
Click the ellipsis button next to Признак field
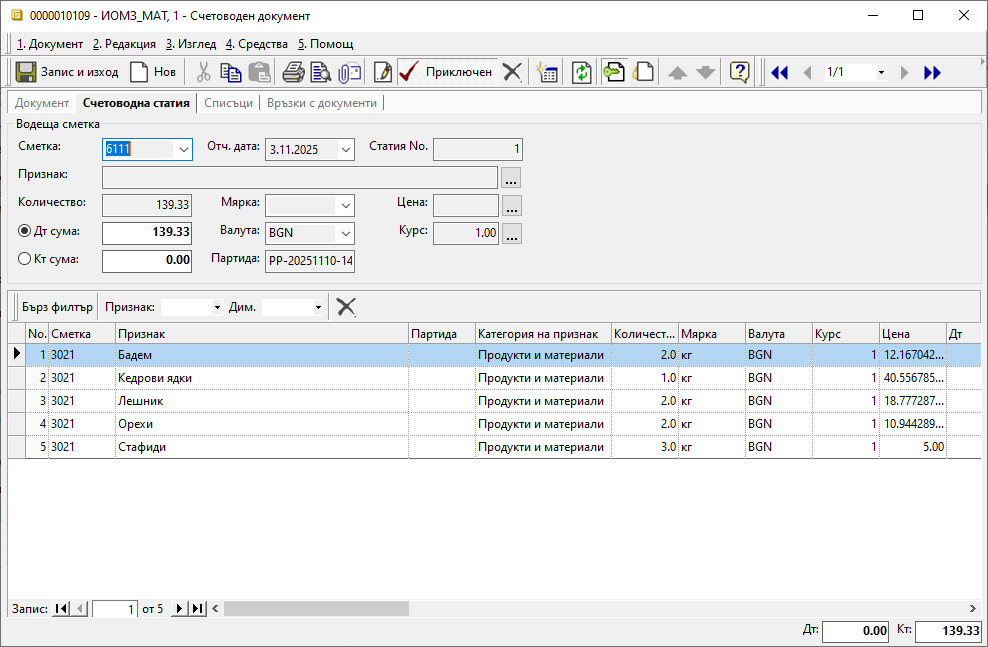(x=511, y=178)
